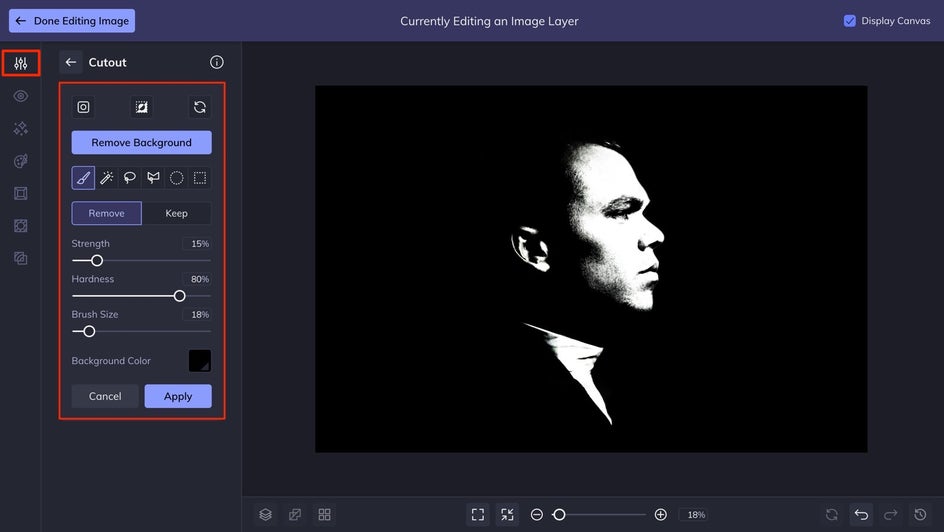Click the invert selection icon

[x=141, y=107]
